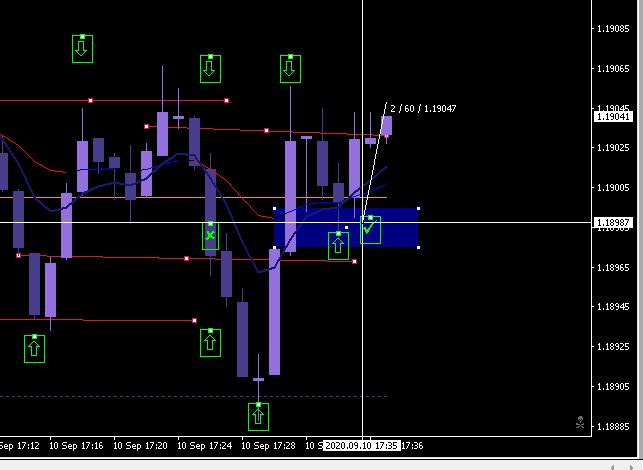
Task: Click the 17:36 time label
Action: pyautogui.click(x=412, y=446)
